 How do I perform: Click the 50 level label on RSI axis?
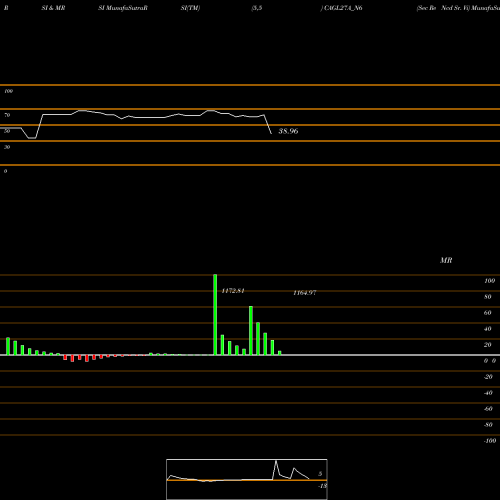point(7,131)
